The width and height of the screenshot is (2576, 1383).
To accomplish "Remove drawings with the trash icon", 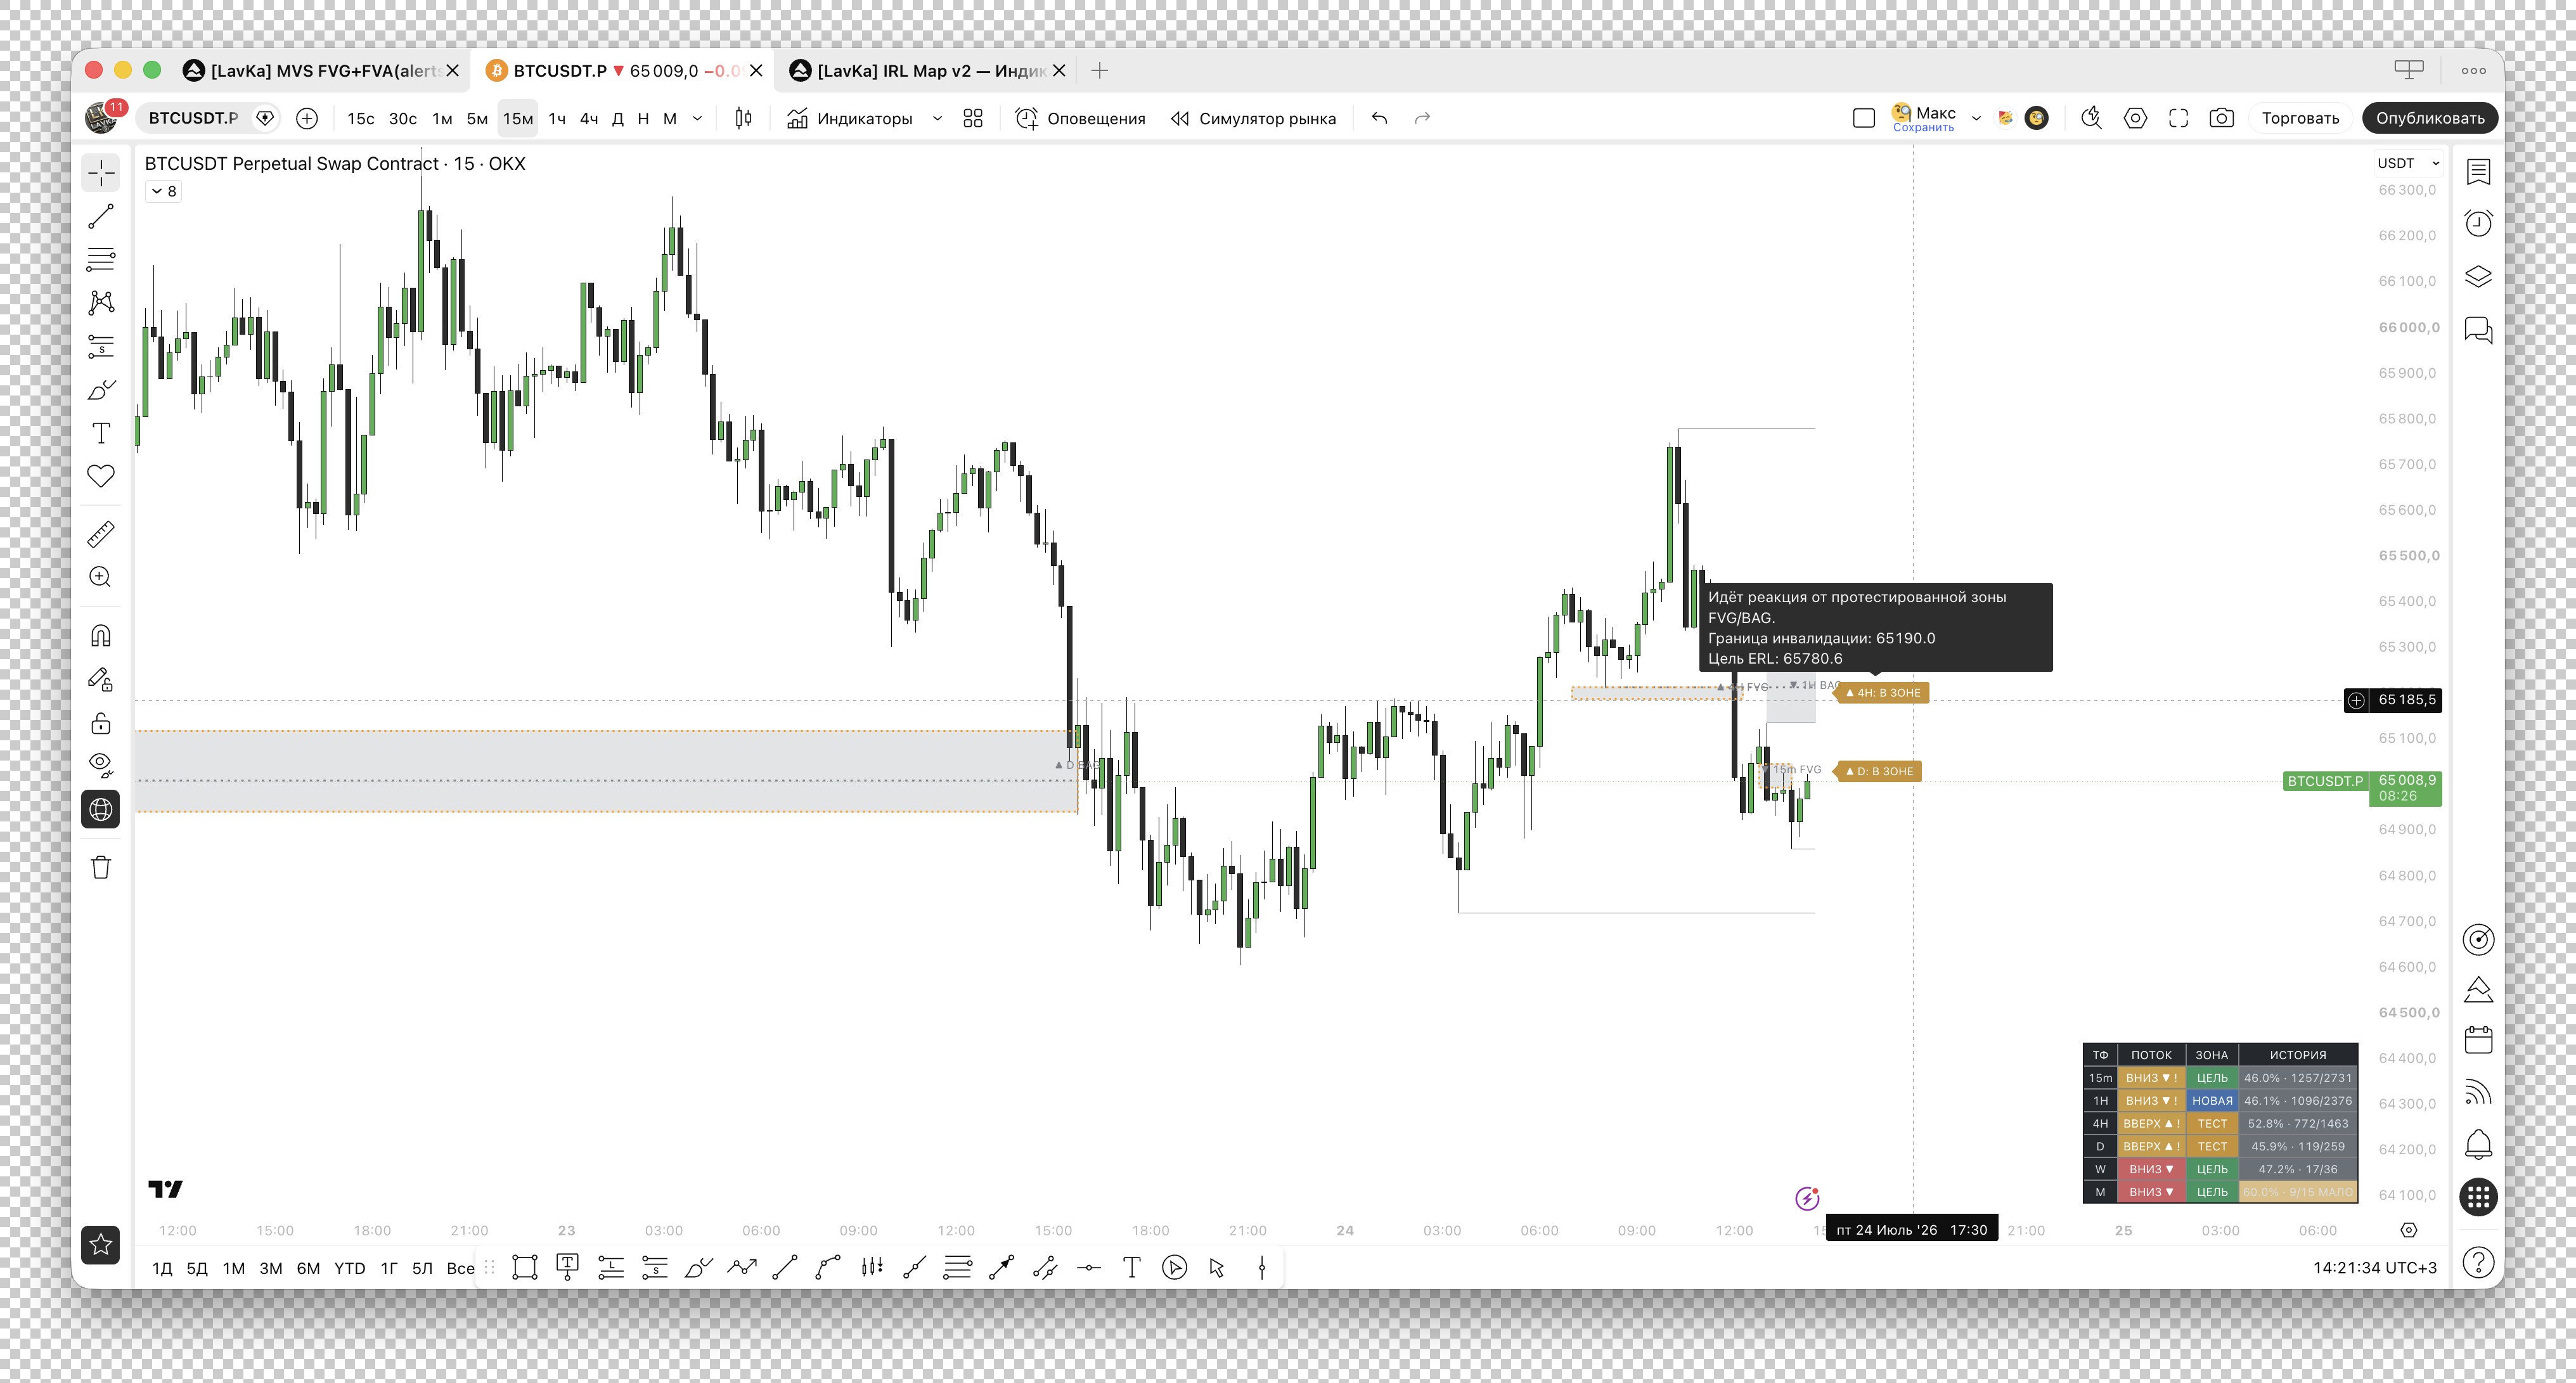I will (x=101, y=867).
